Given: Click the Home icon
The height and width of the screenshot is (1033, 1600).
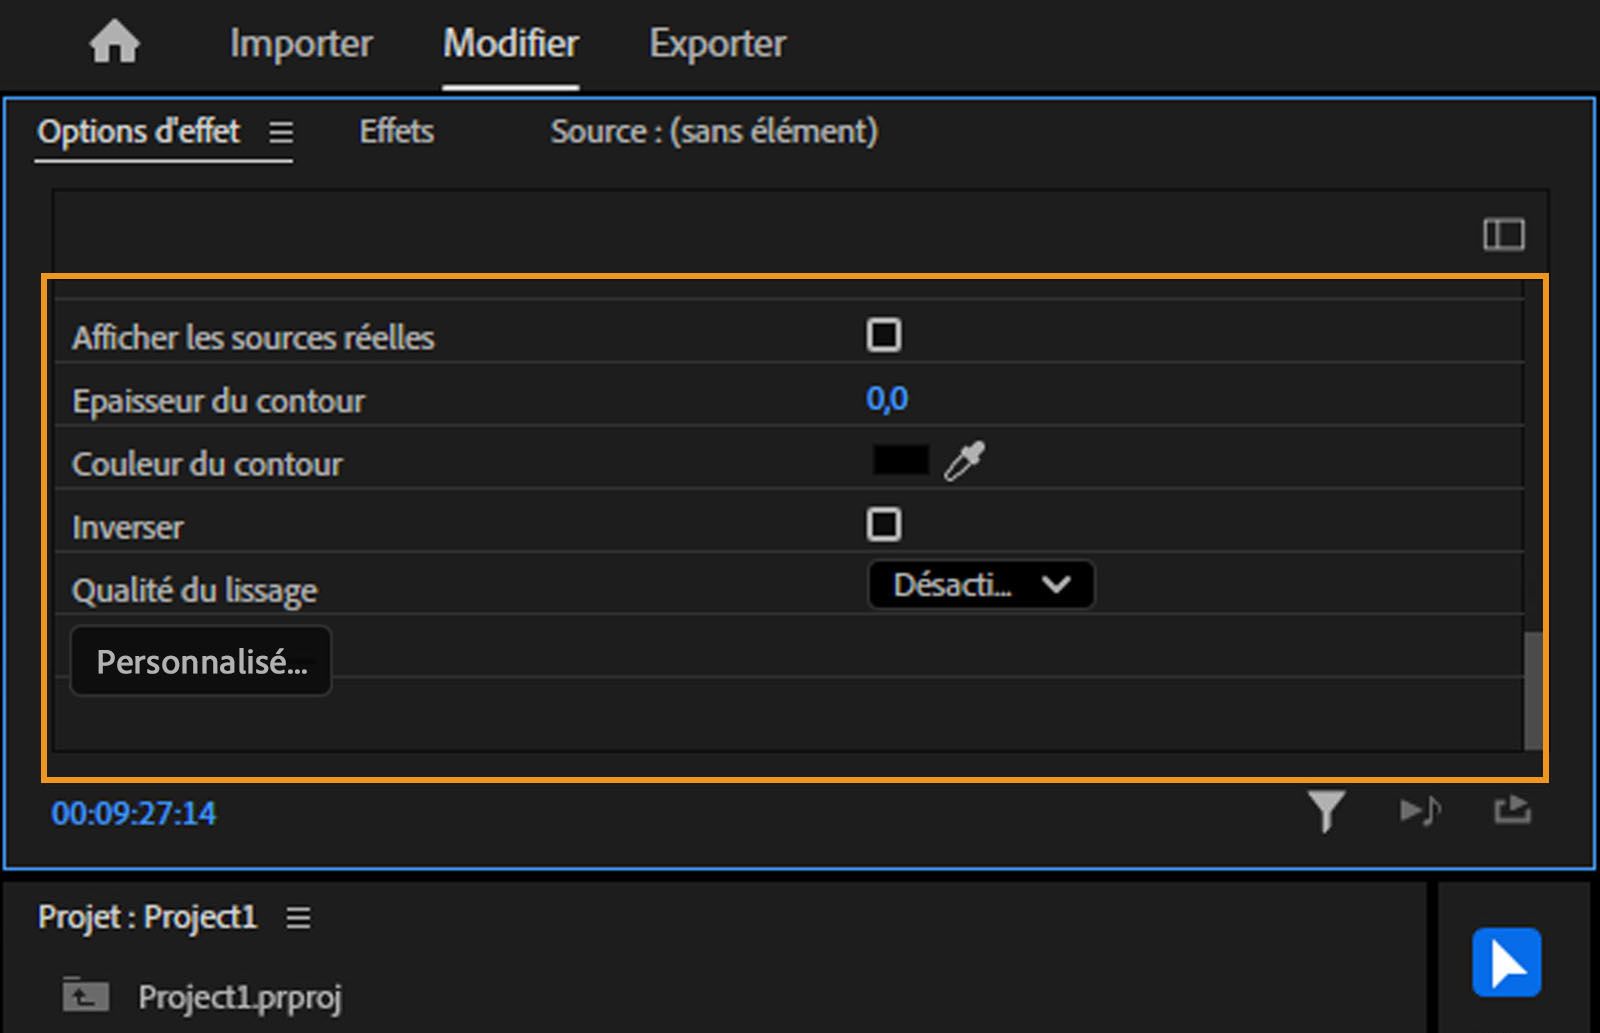Looking at the screenshot, I should [x=113, y=42].
